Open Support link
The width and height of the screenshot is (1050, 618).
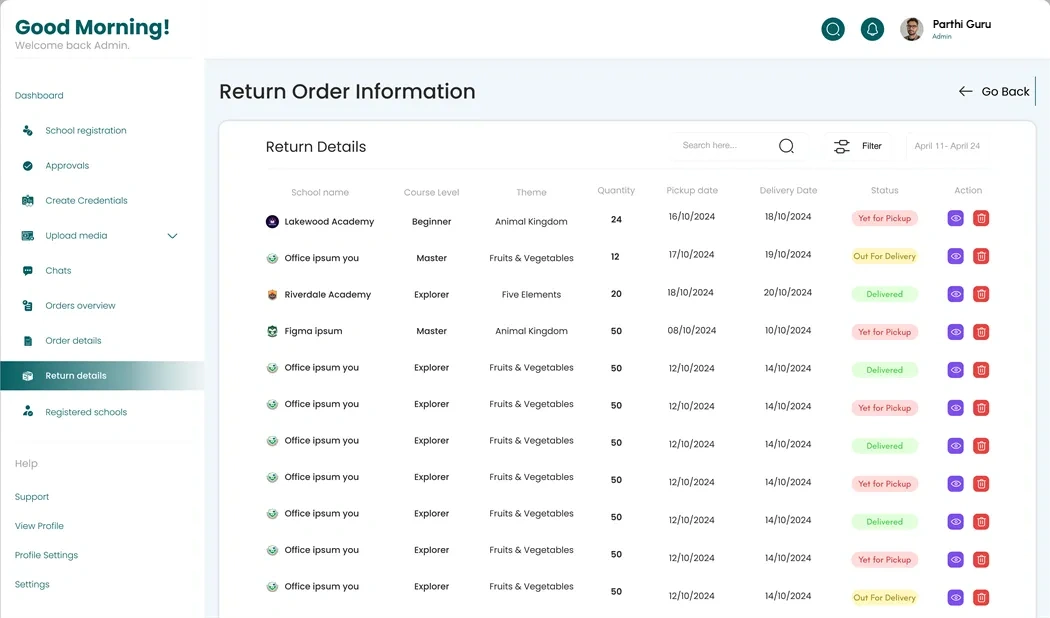31,497
